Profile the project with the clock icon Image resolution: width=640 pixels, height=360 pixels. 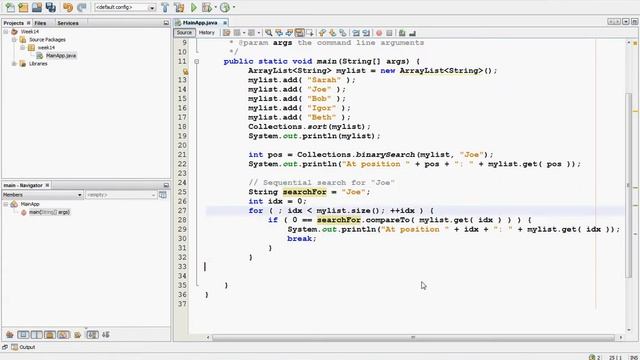click(x=224, y=7)
